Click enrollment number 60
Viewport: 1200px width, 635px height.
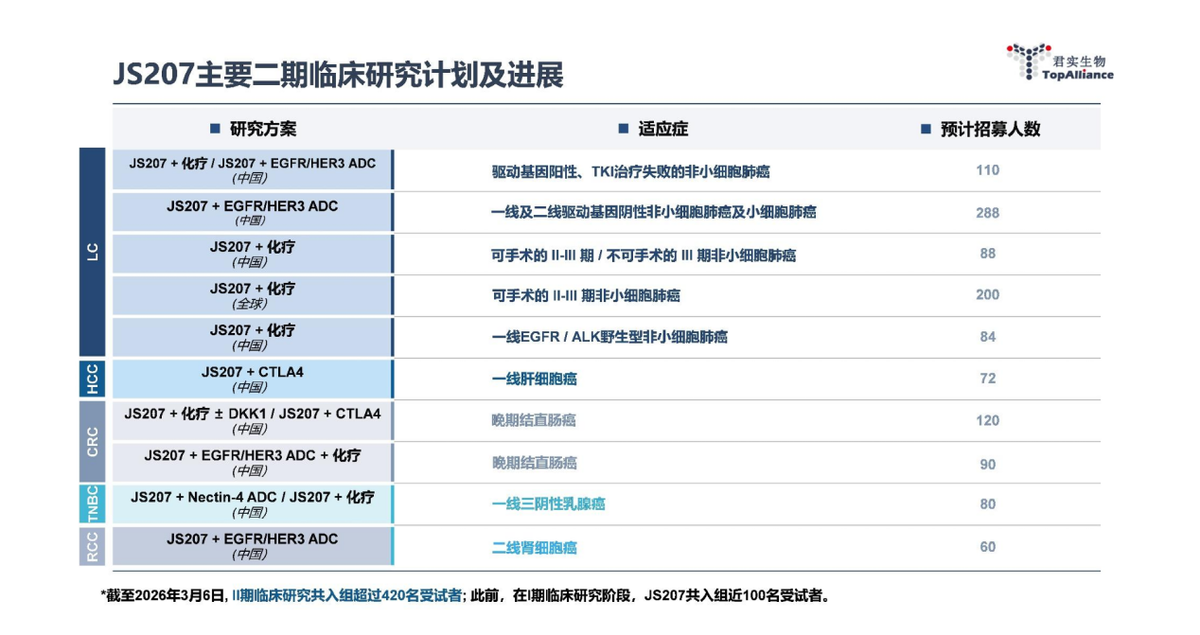pos(988,547)
